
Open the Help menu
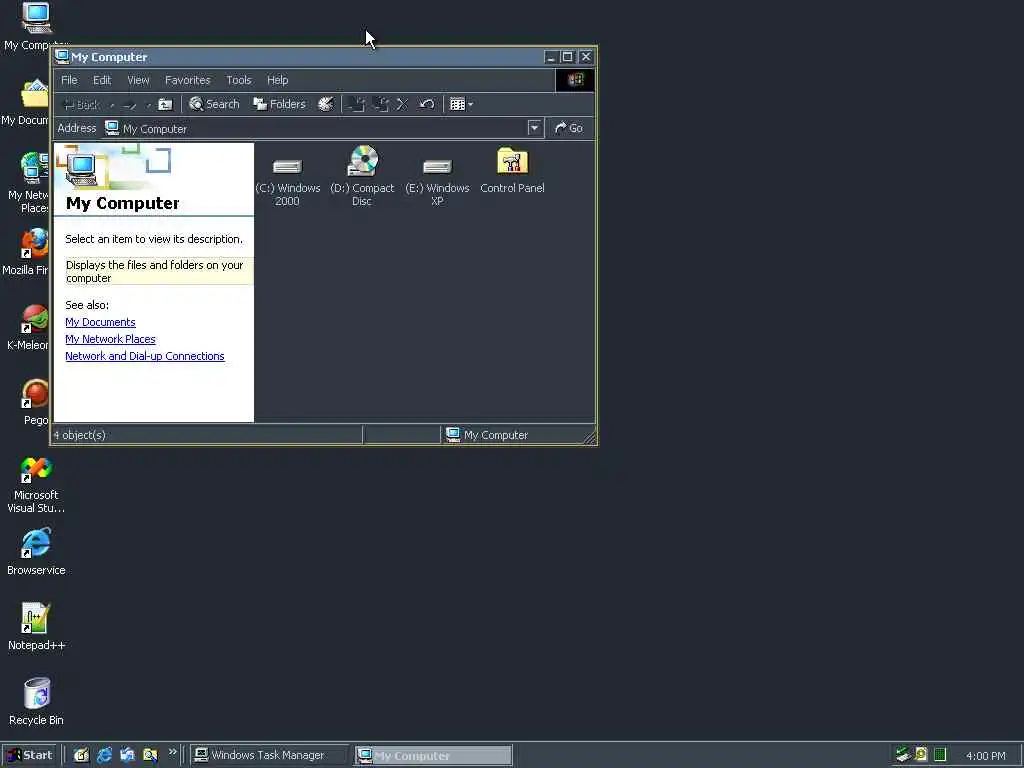(x=278, y=80)
